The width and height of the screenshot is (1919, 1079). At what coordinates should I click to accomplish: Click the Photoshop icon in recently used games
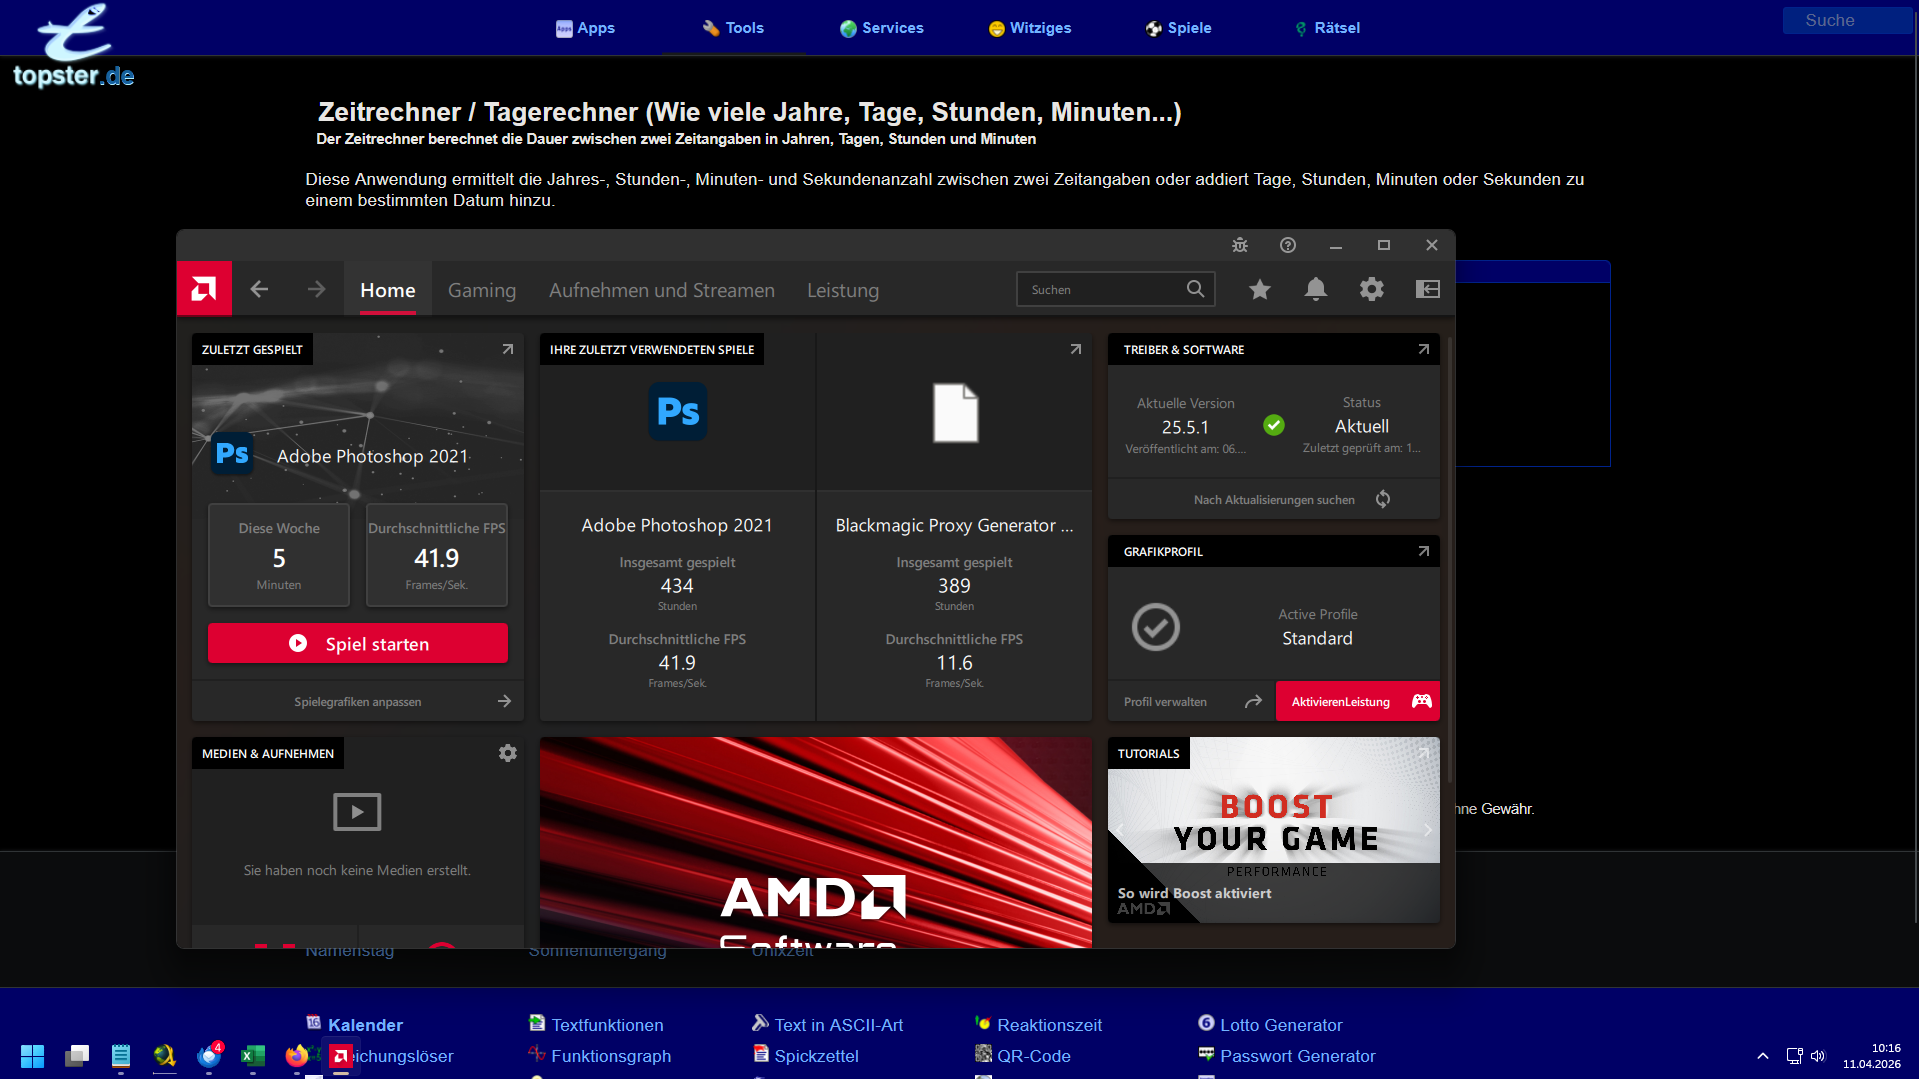[678, 411]
